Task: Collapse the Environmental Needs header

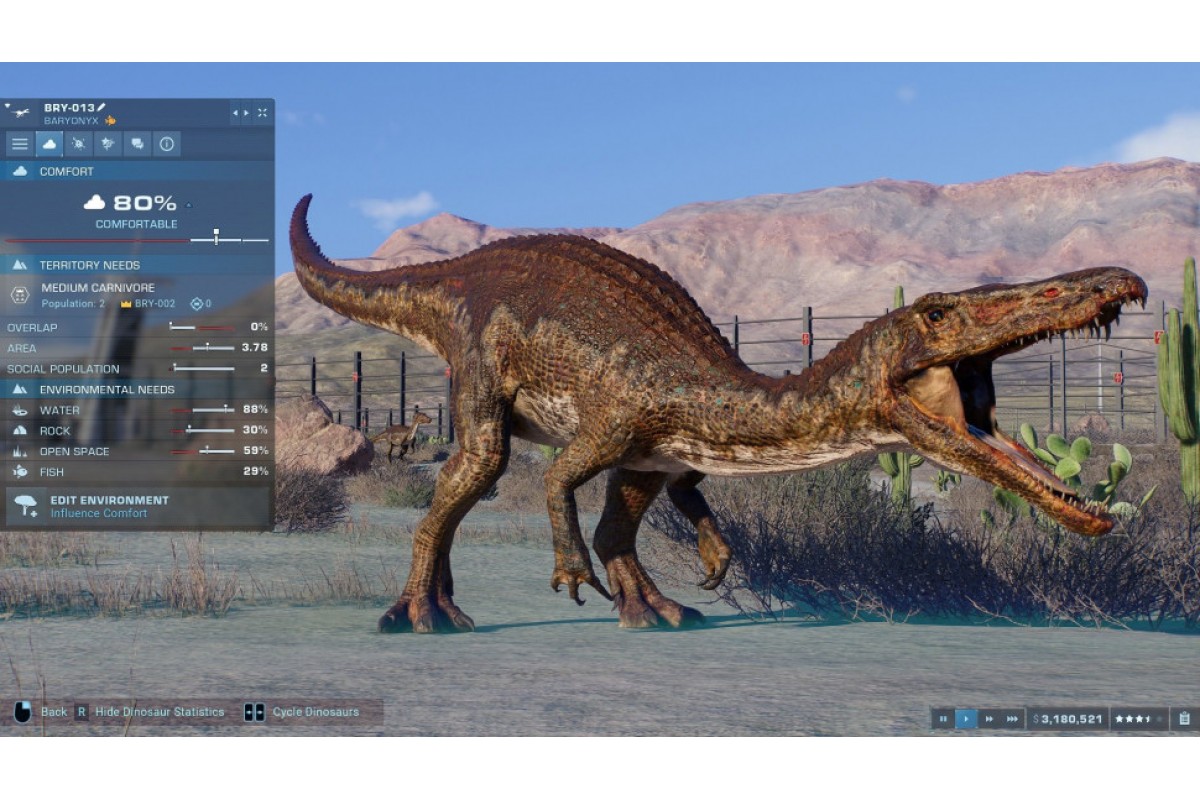Action: coord(138,389)
